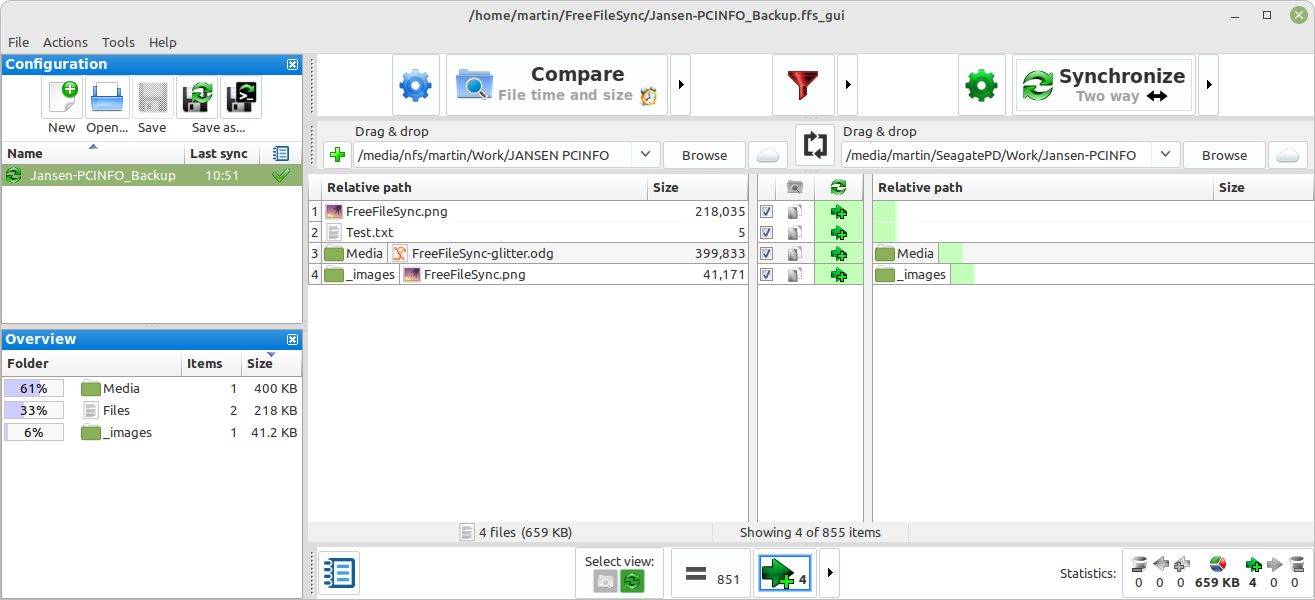Click left grid Relative path header
This screenshot has height=600, width=1315.
click(484, 187)
